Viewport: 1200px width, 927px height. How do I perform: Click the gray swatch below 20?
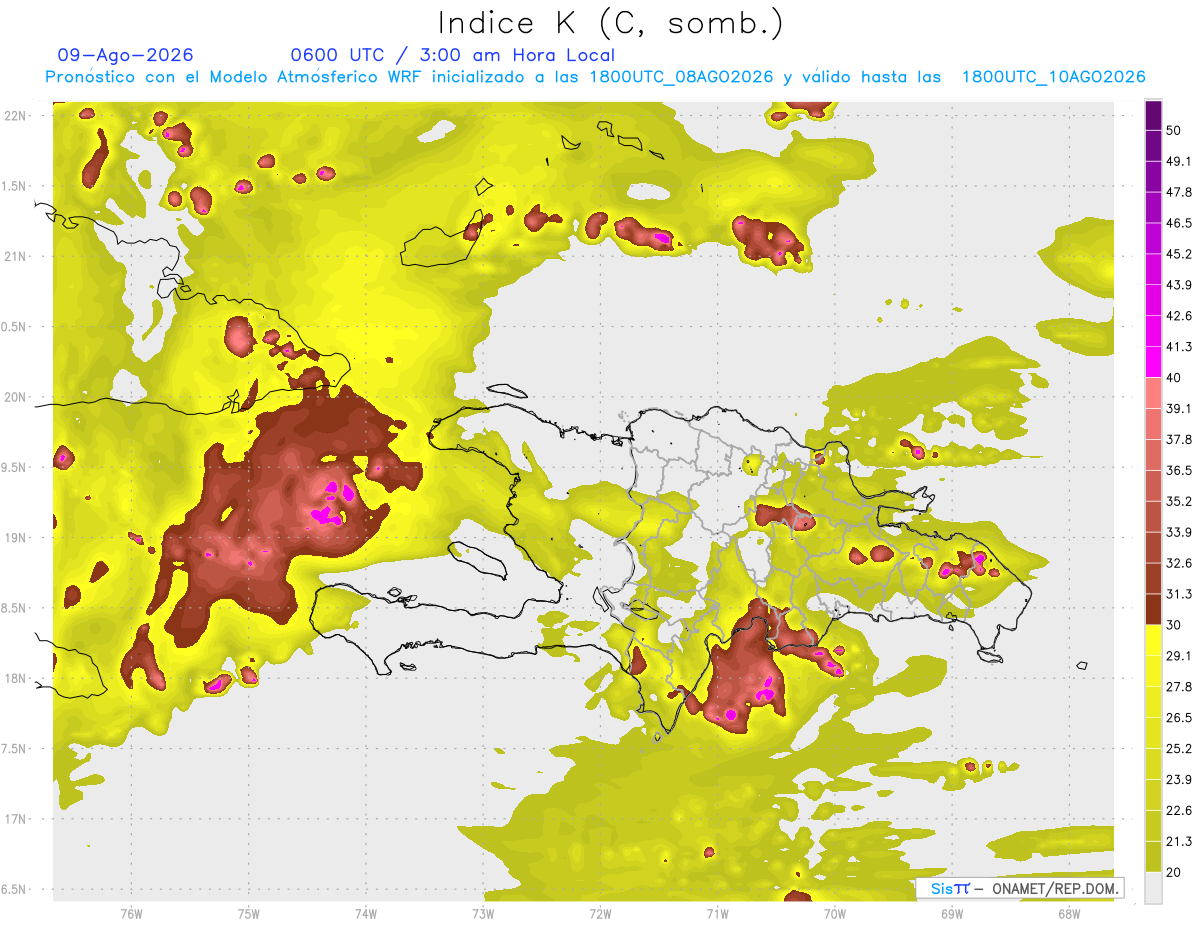click(x=1153, y=888)
